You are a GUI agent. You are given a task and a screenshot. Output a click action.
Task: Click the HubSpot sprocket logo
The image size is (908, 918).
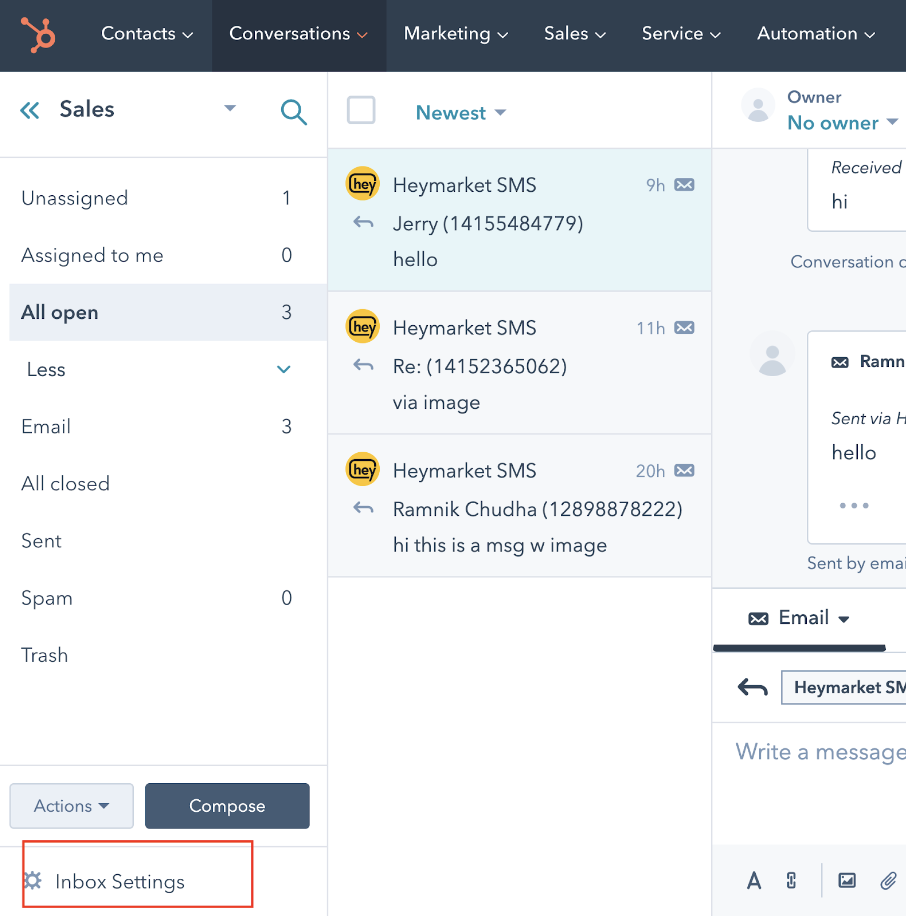(38, 34)
